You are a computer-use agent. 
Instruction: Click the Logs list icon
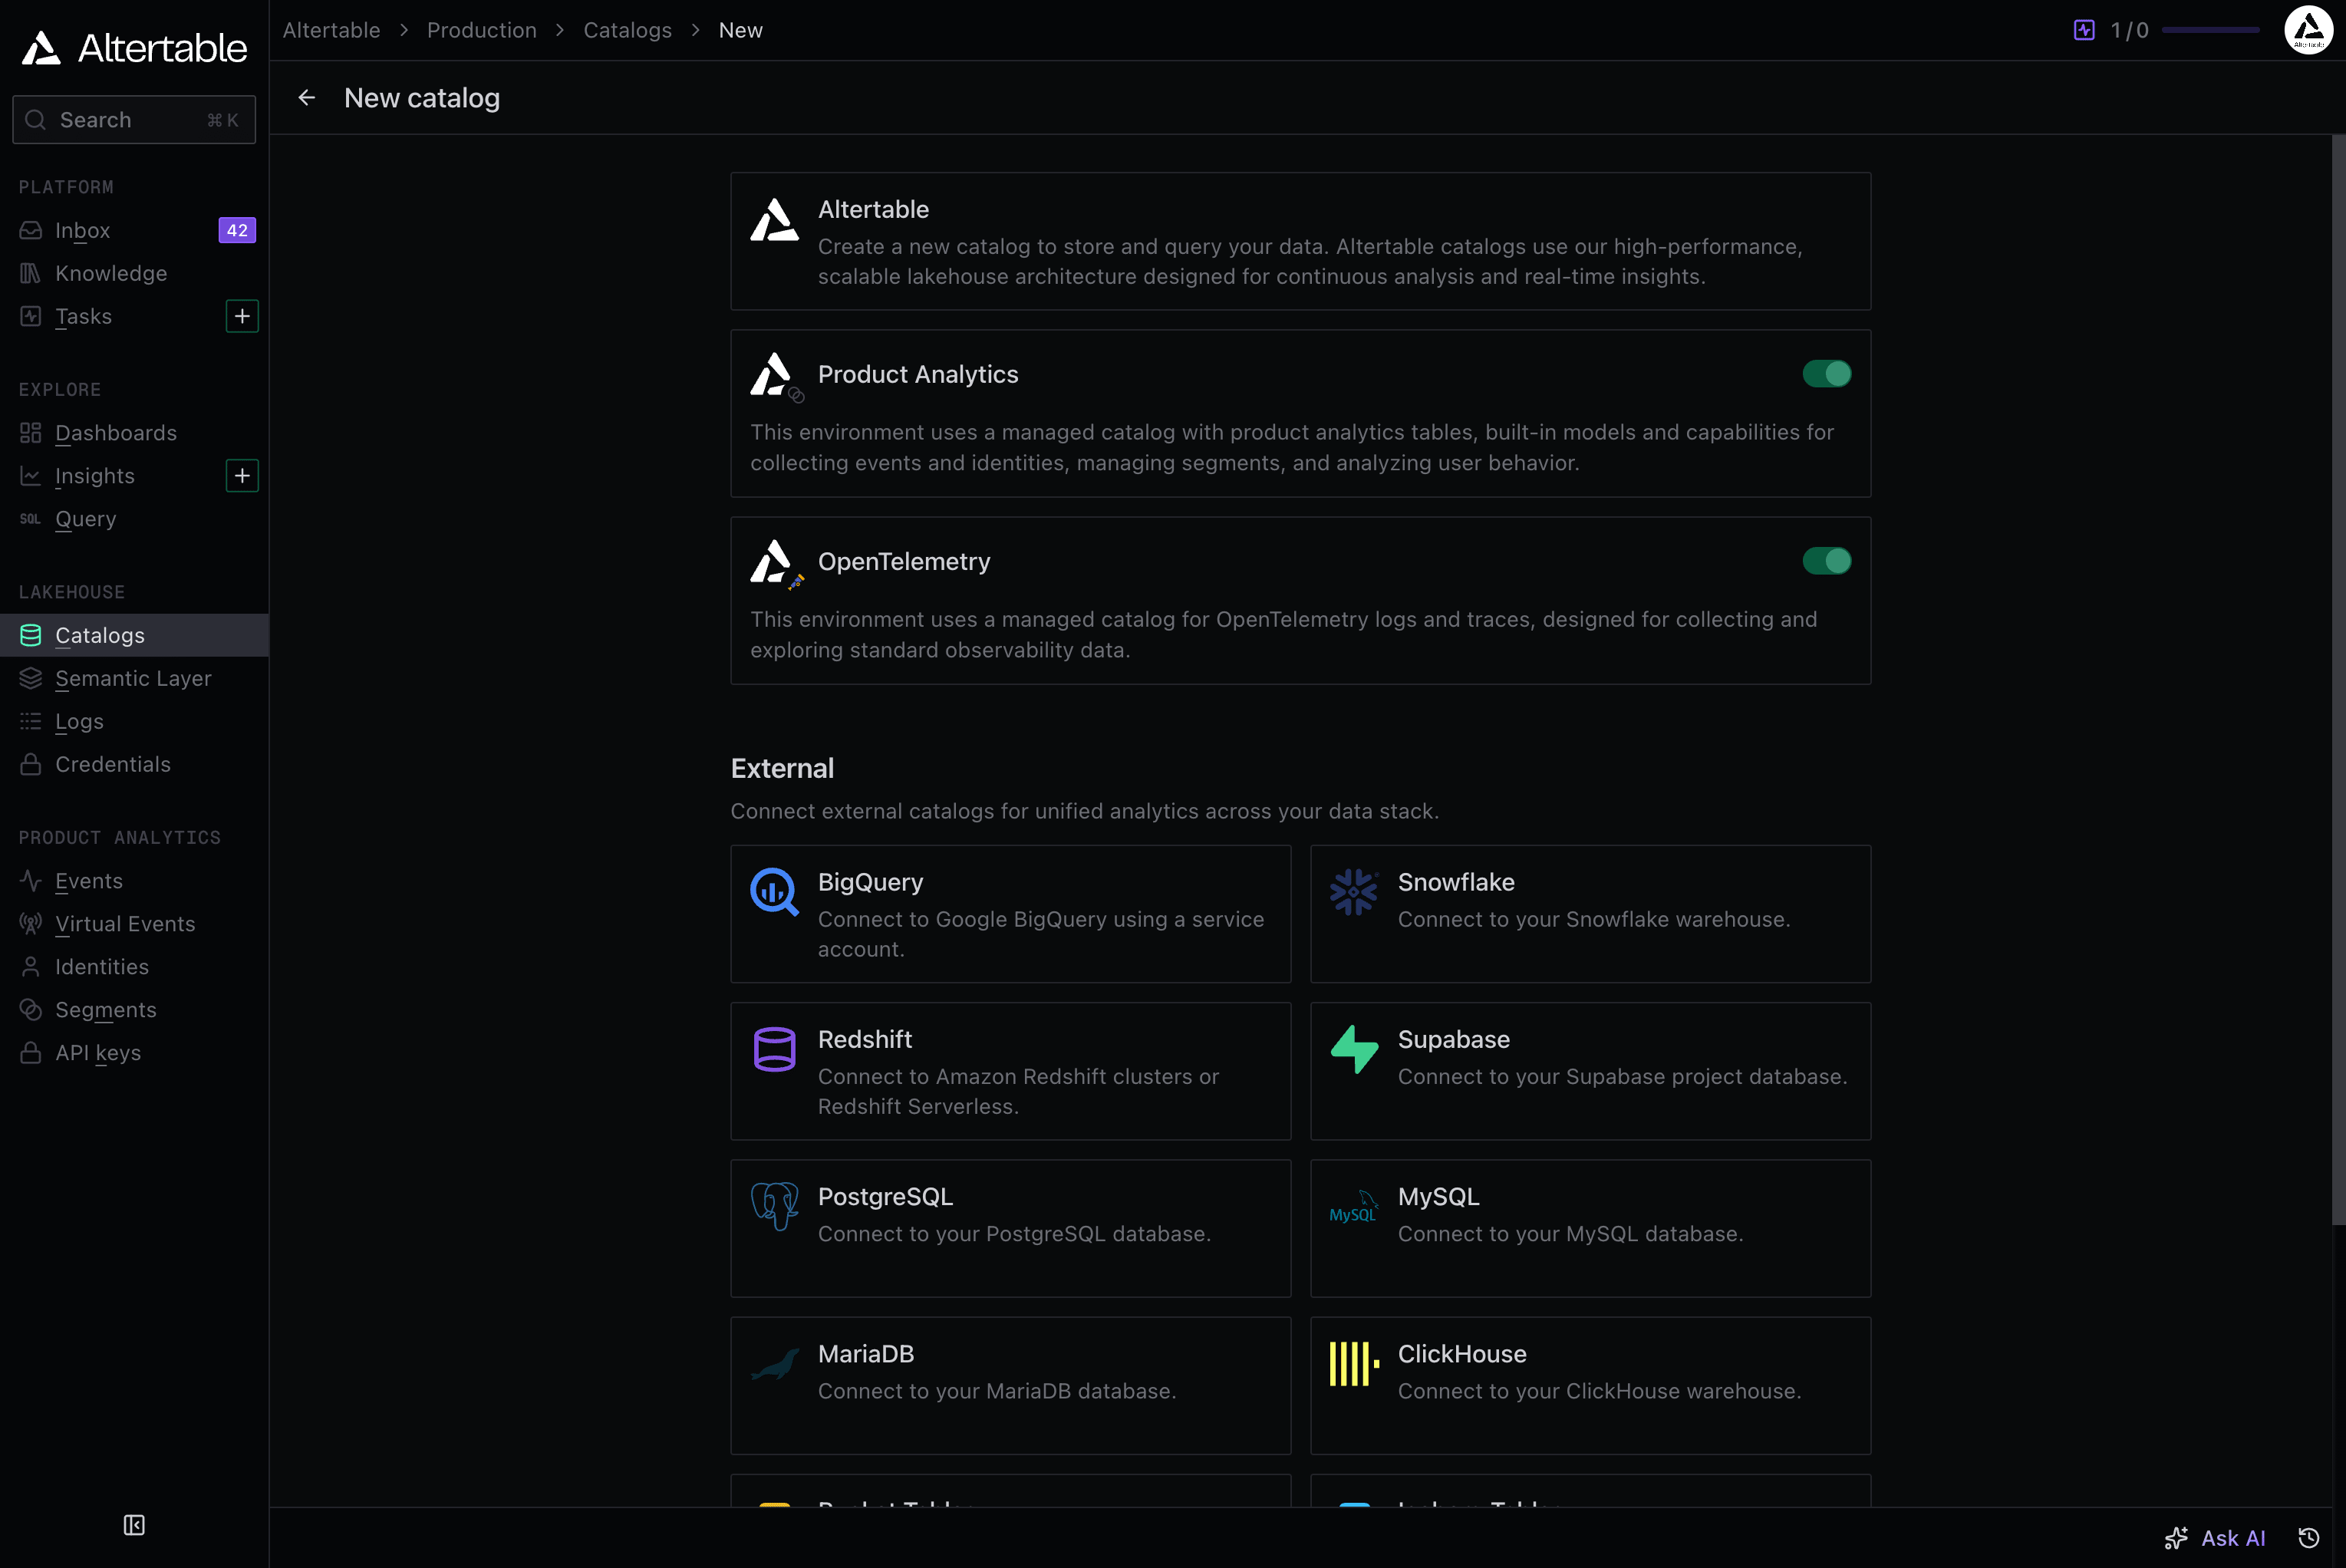(x=31, y=721)
